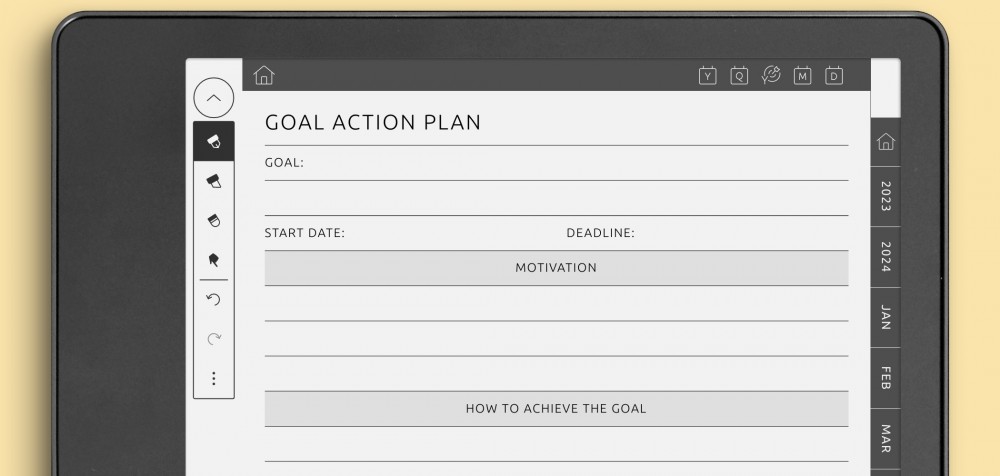Select the eraser tool
Screen dimensions: 1000x476
(x=213, y=221)
